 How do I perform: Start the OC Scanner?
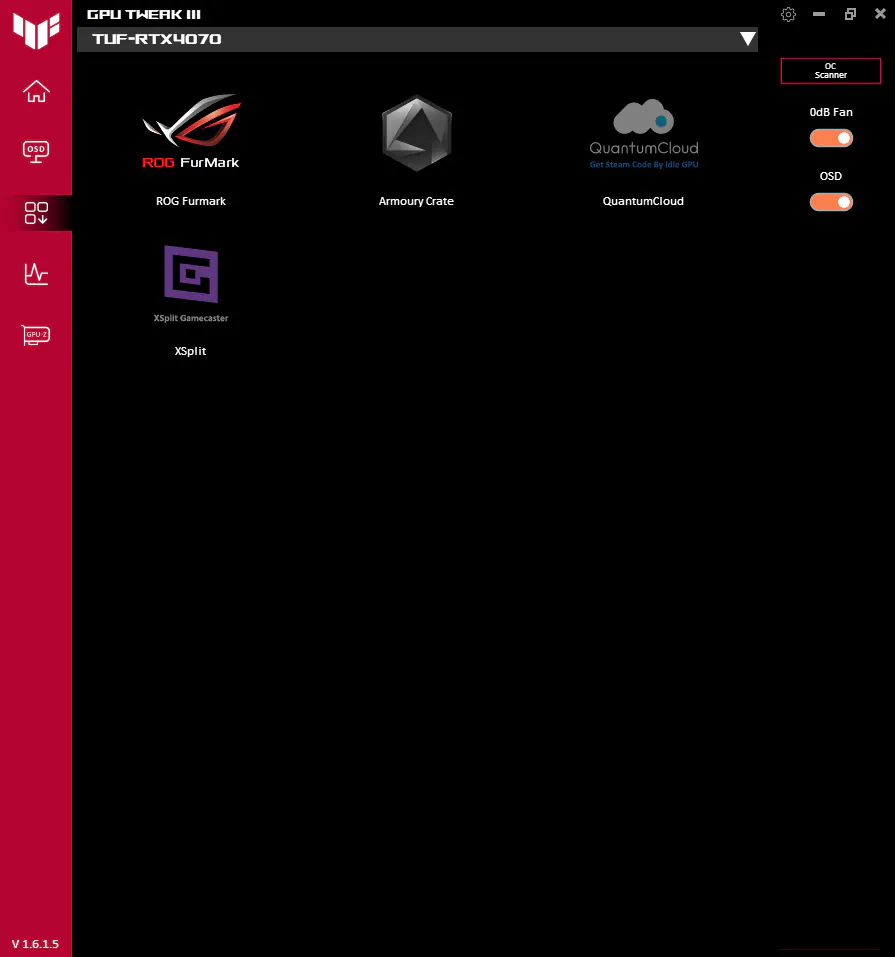830,71
